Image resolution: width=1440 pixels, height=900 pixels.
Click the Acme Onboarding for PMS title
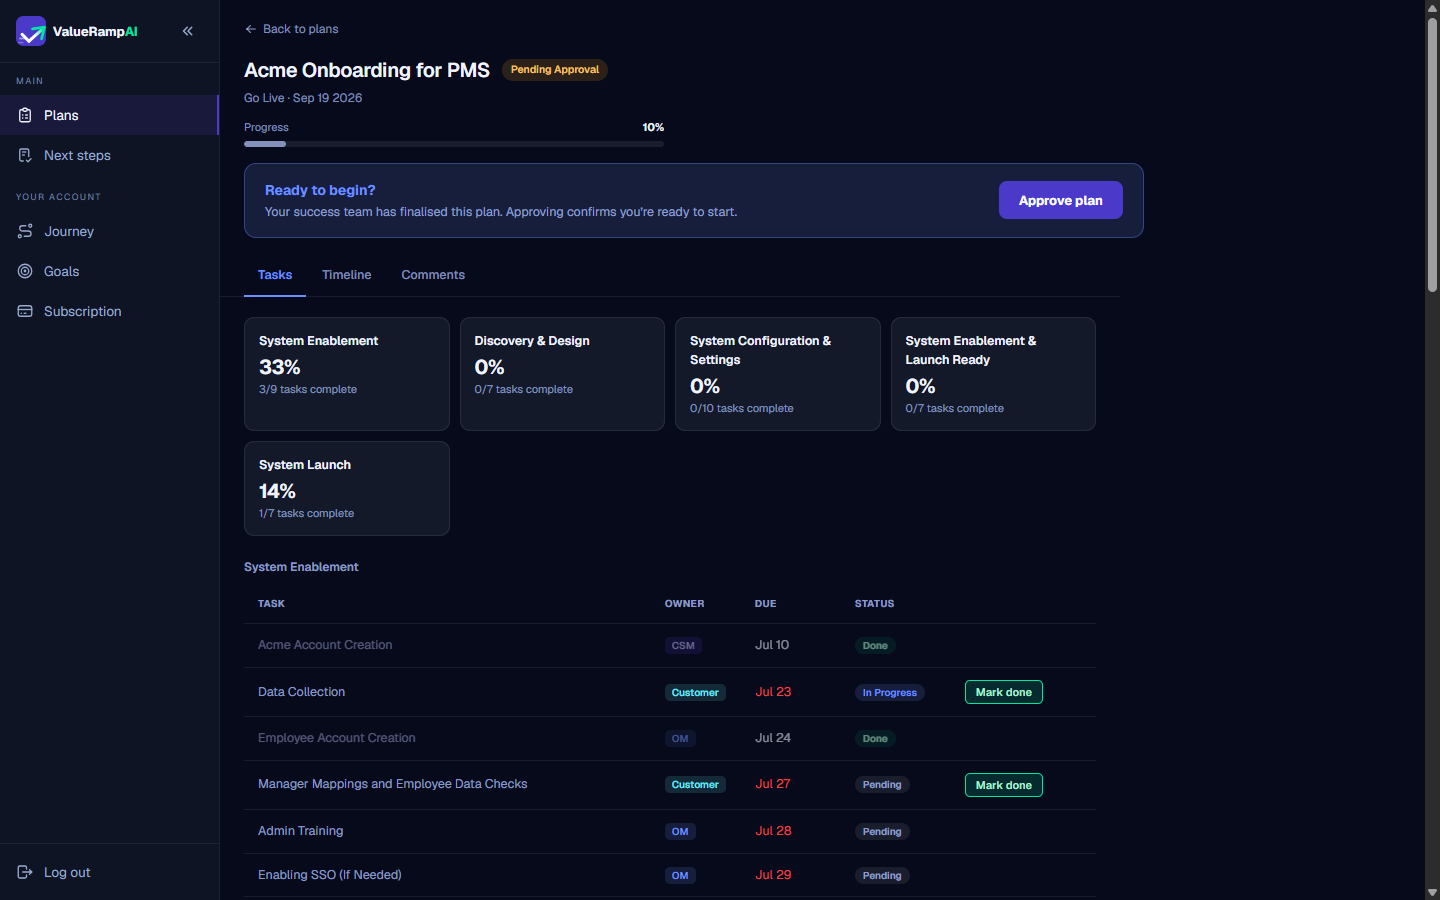coord(367,70)
